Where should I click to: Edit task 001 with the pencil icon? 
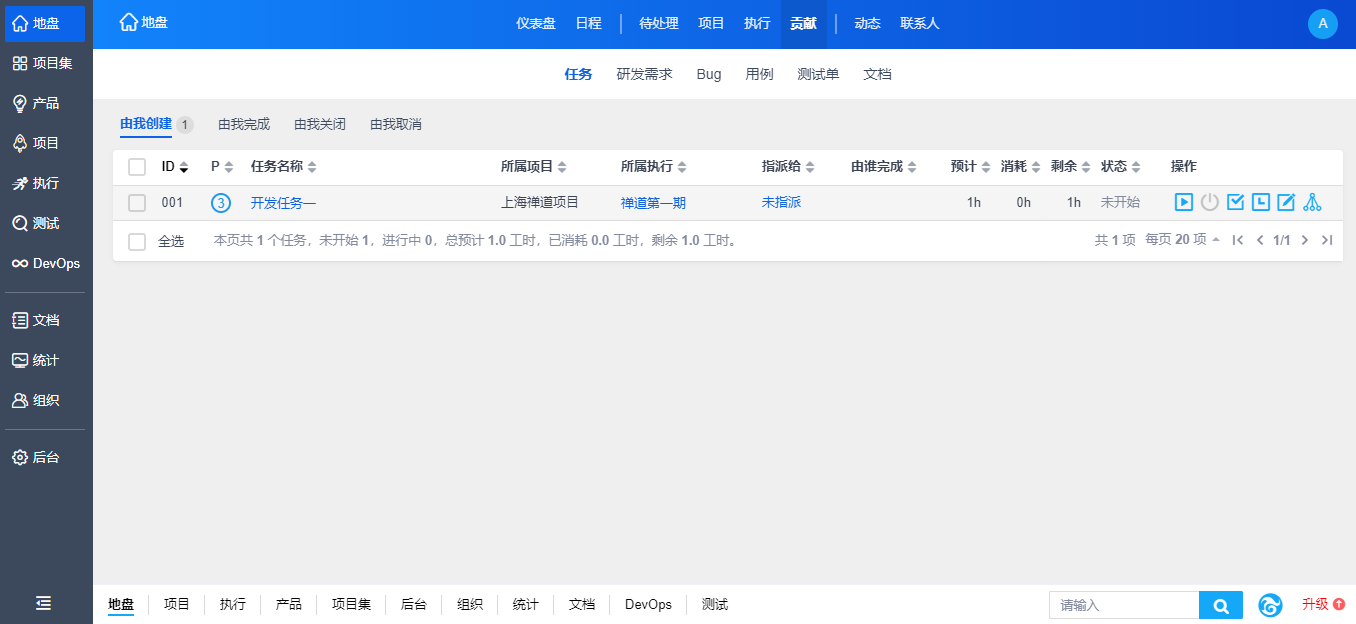pos(1286,203)
